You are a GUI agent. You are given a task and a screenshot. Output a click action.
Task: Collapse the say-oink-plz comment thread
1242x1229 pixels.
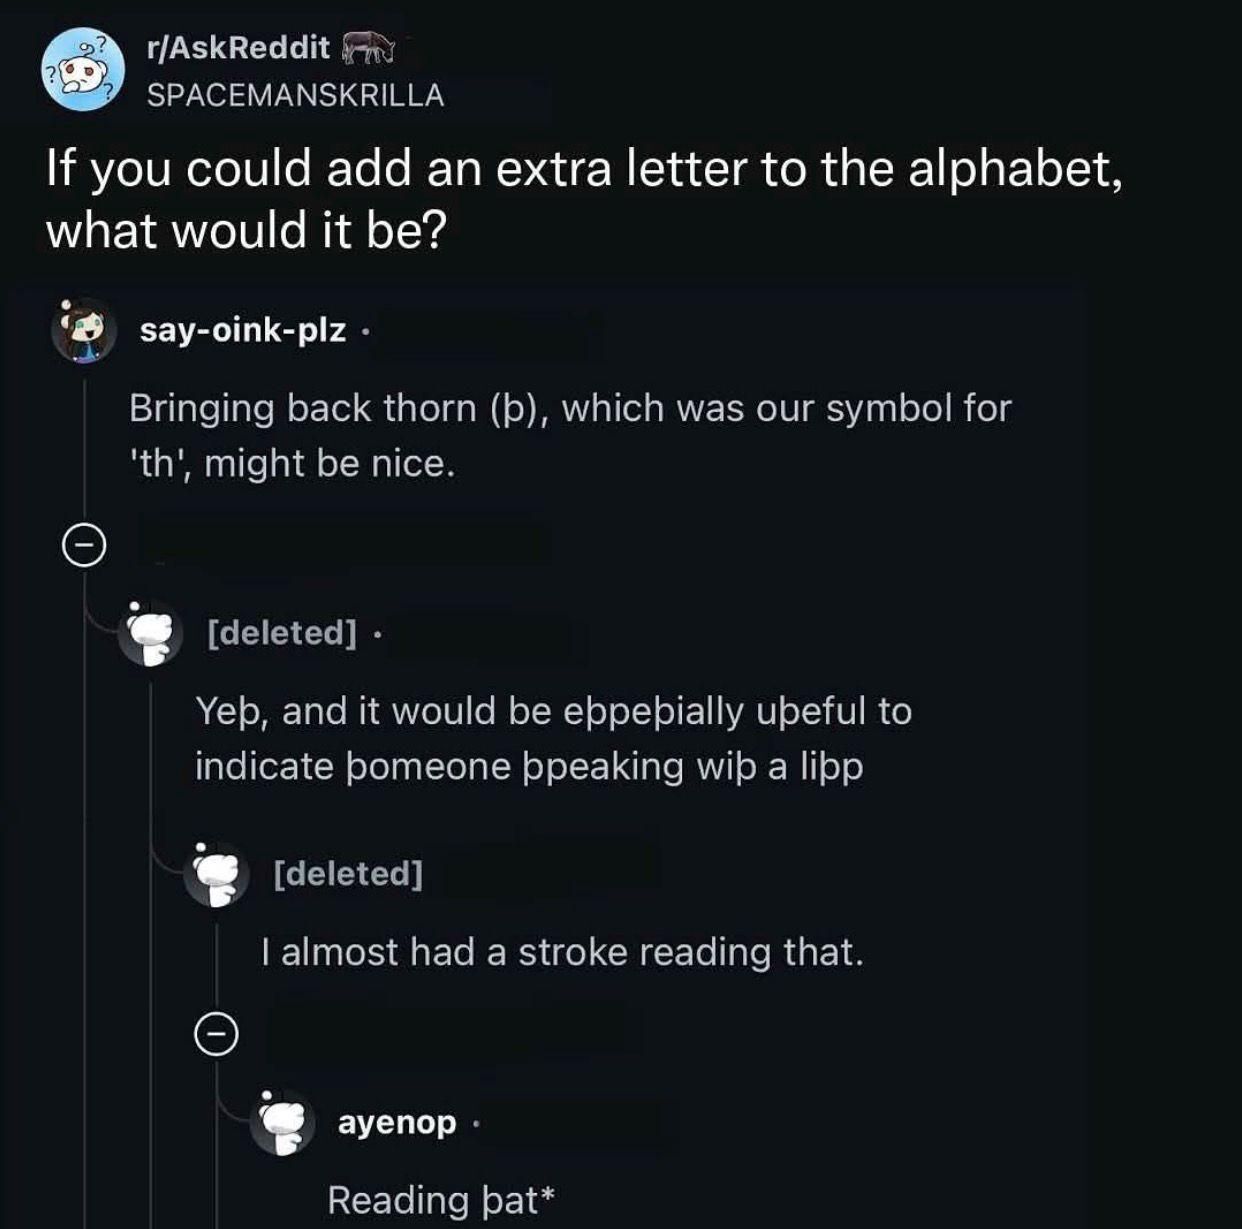[84, 545]
